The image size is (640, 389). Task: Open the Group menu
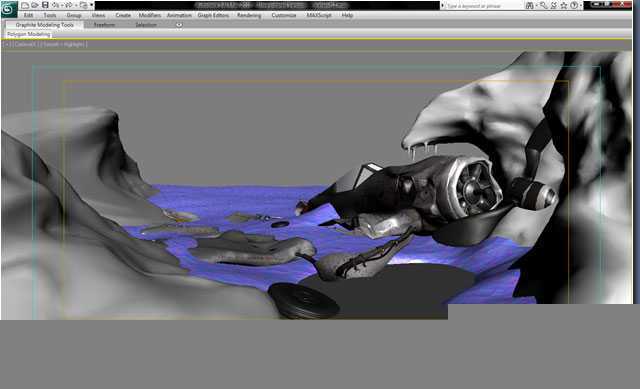coord(74,15)
